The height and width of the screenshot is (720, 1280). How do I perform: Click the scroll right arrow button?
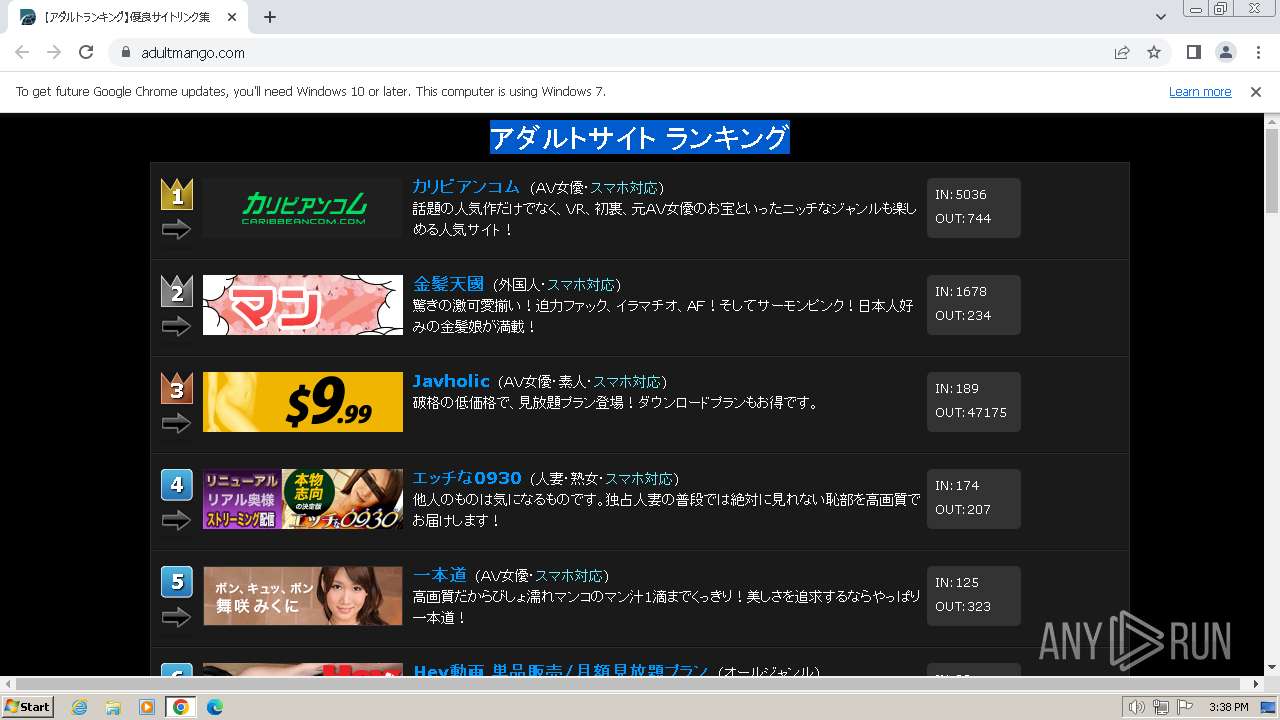pyautogui.click(x=1257, y=684)
